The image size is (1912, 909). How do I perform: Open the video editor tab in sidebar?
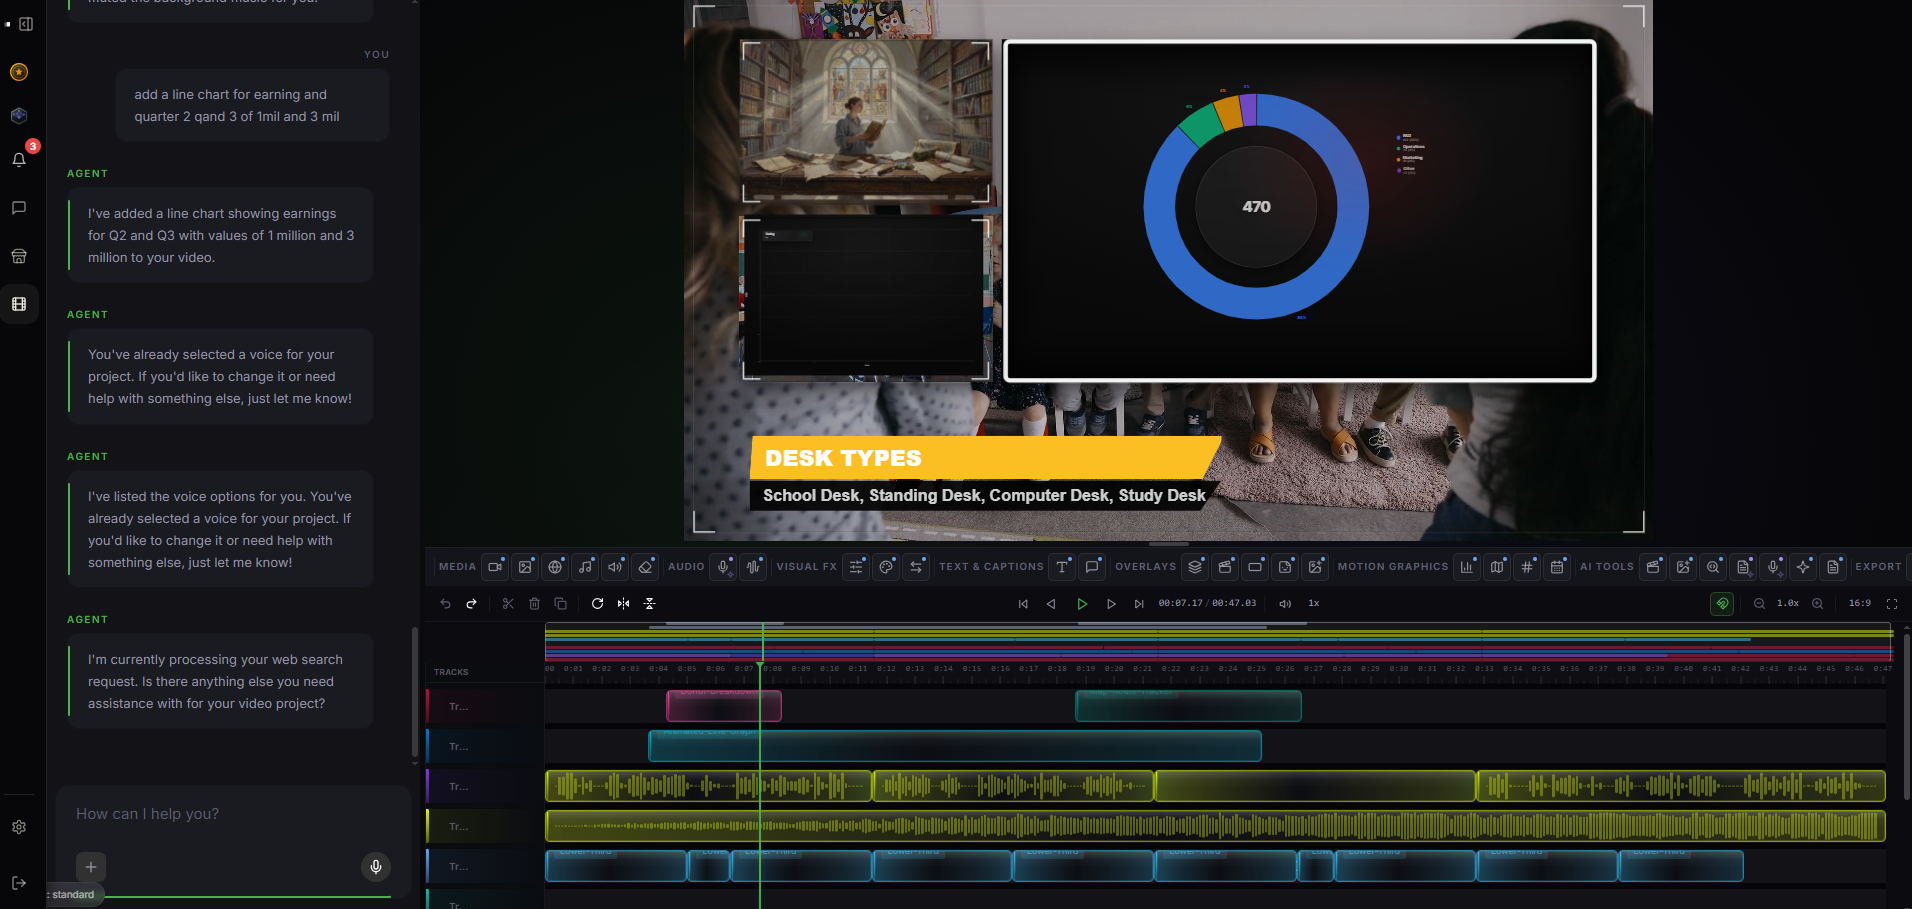click(x=19, y=304)
